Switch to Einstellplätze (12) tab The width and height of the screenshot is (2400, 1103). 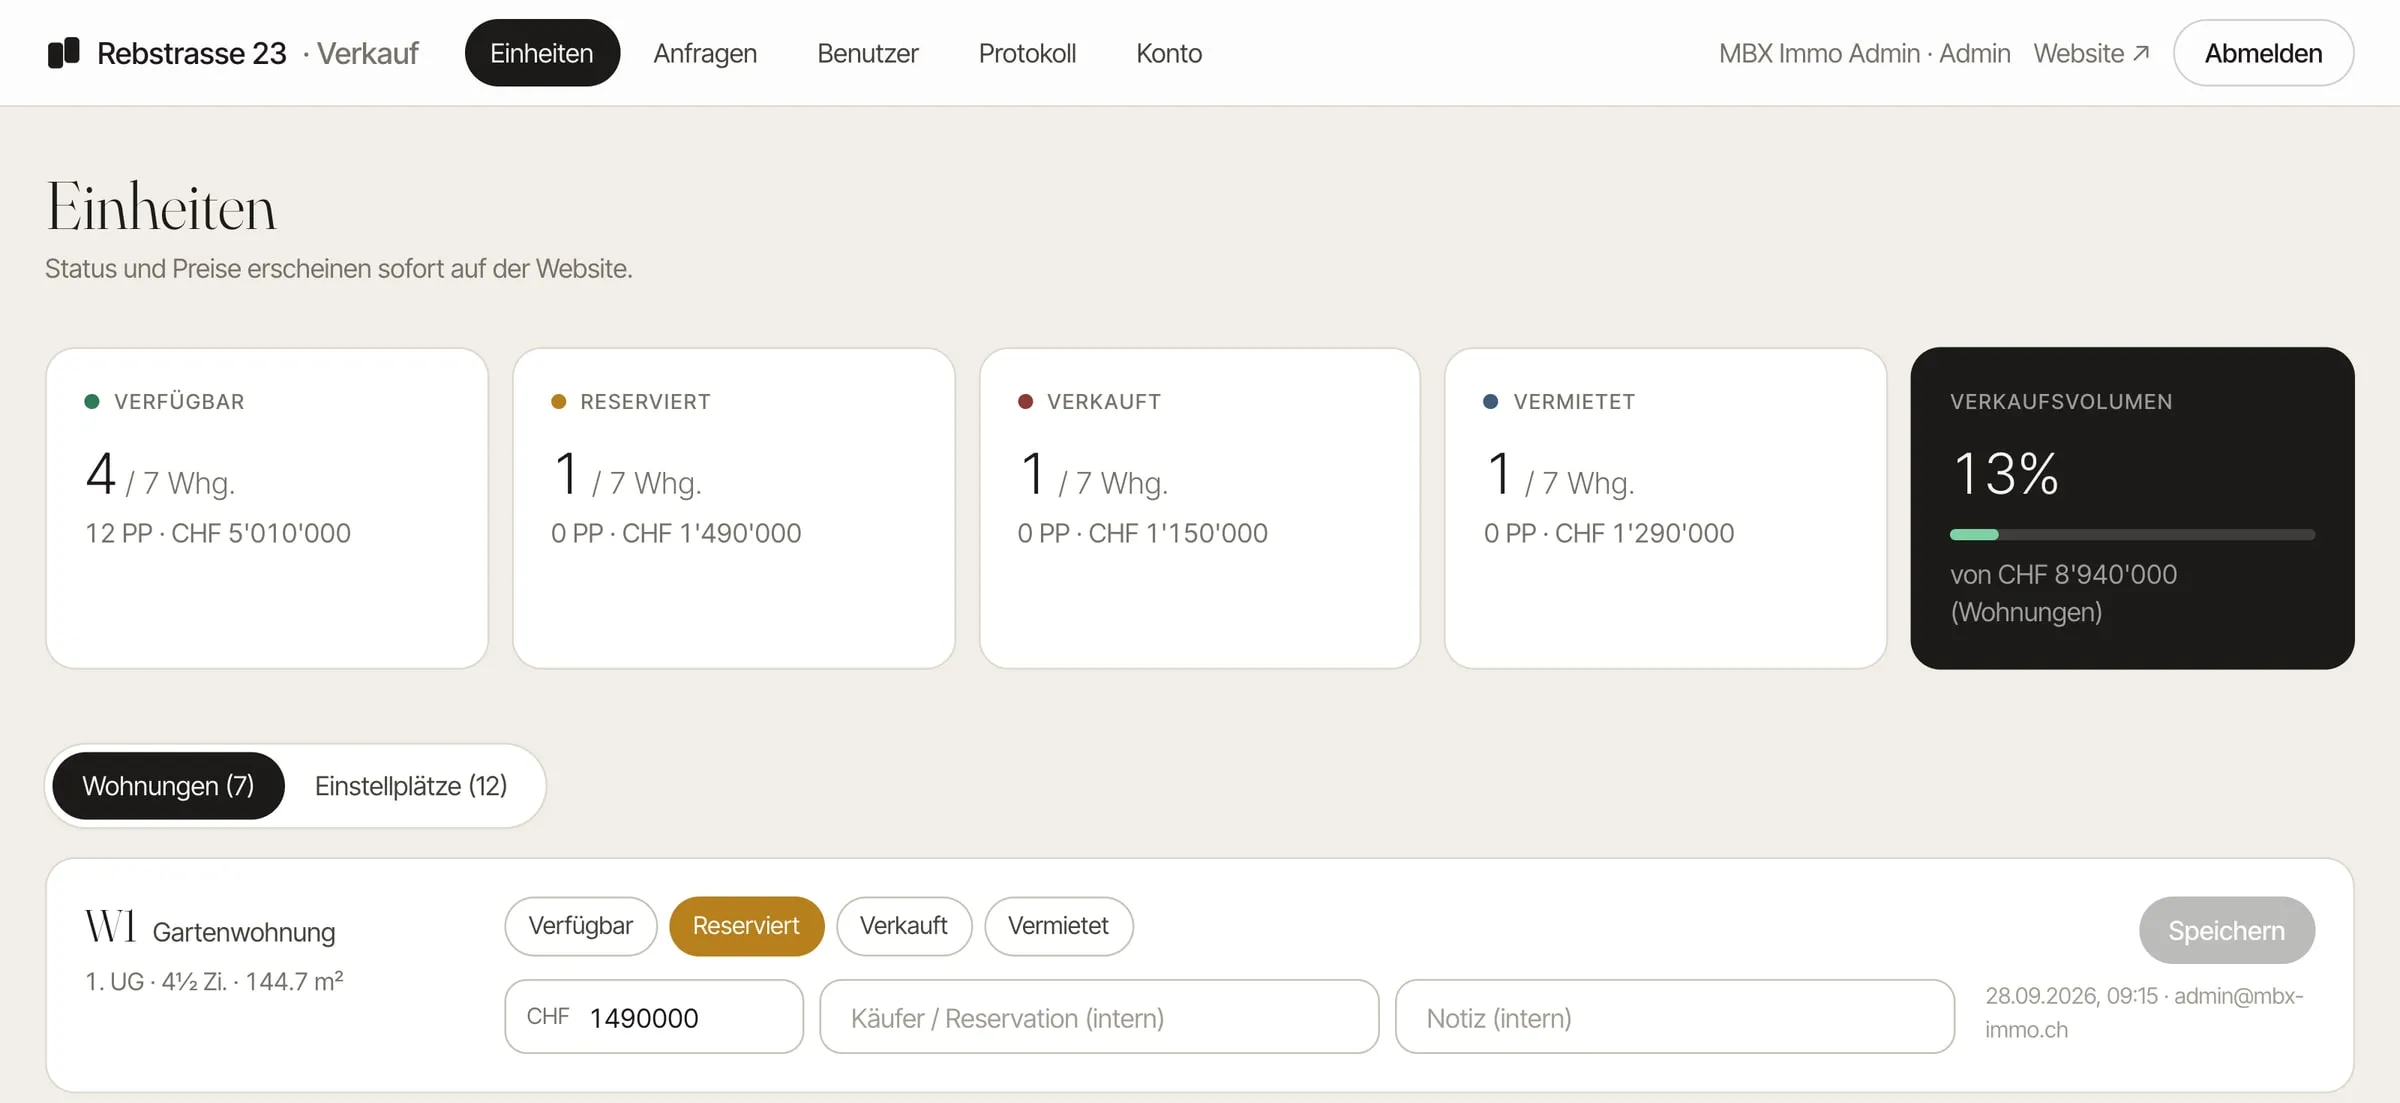tap(411, 786)
